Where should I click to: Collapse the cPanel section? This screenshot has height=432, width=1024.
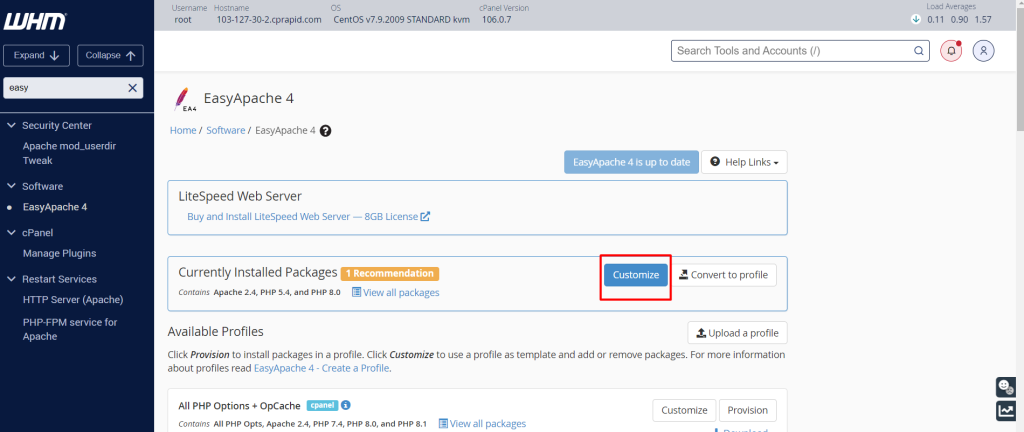[x=11, y=232]
